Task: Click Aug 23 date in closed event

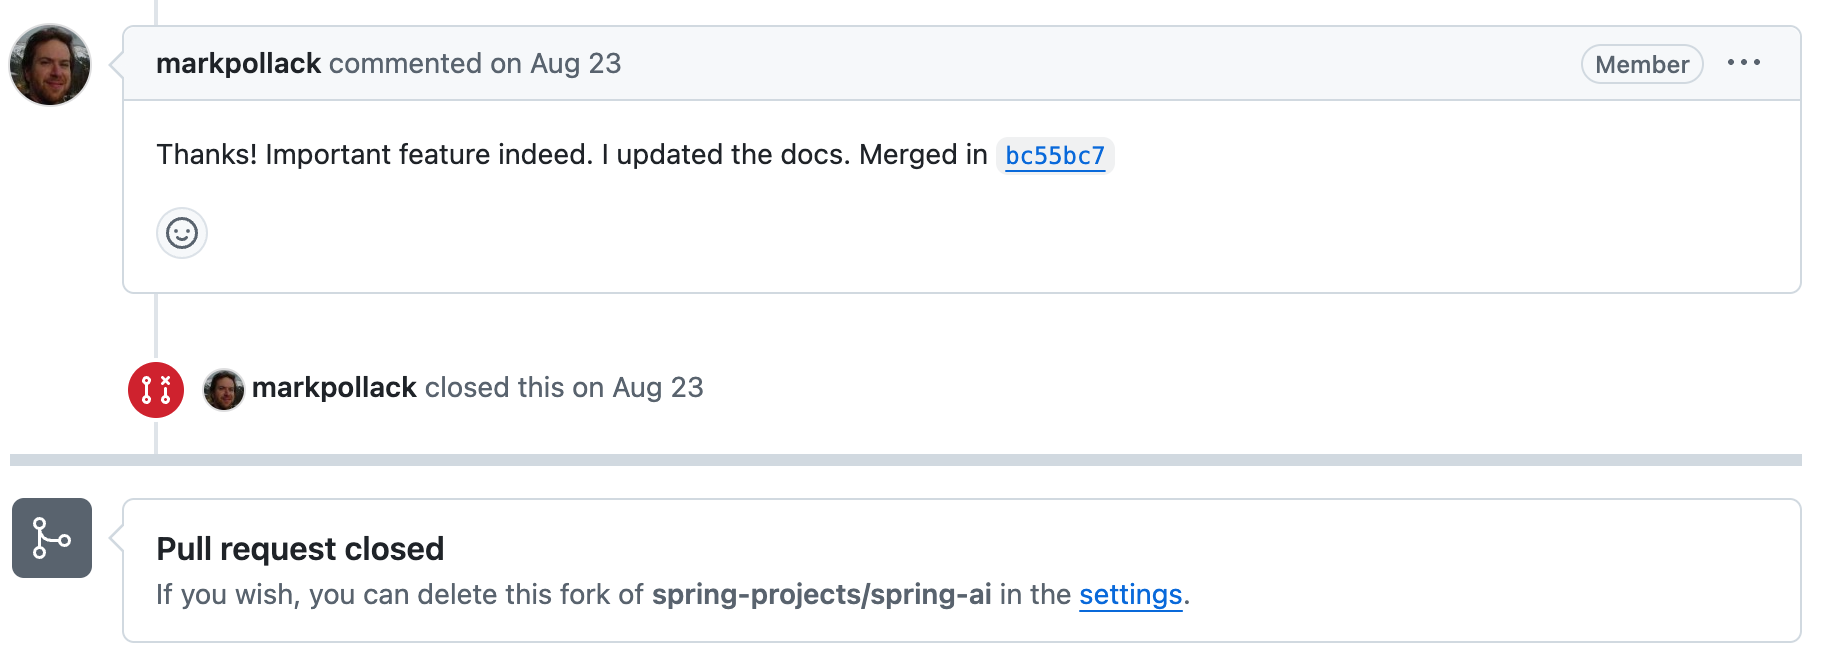Action: [658, 388]
